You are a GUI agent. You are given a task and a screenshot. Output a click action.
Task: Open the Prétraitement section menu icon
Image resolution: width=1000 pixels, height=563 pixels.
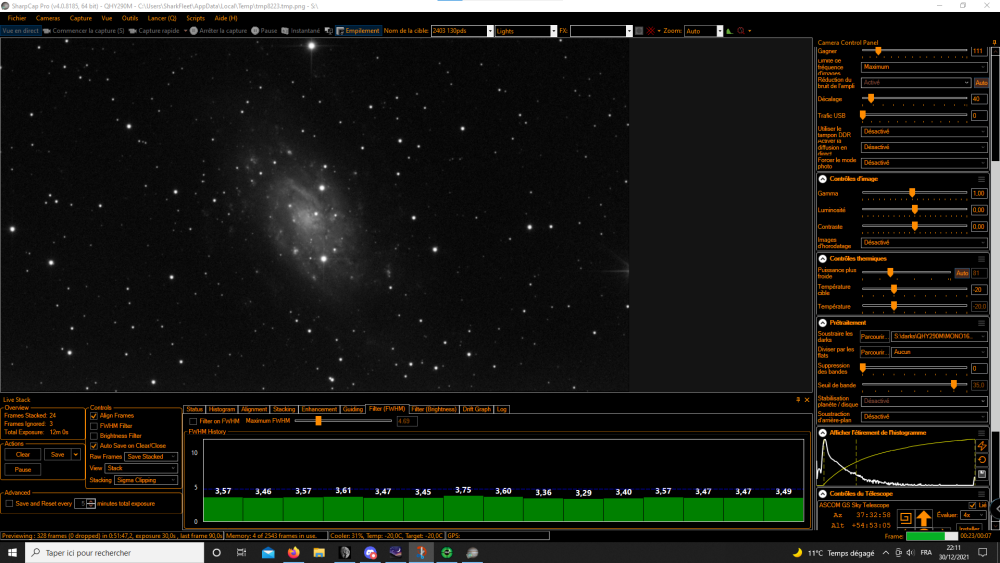tap(982, 323)
